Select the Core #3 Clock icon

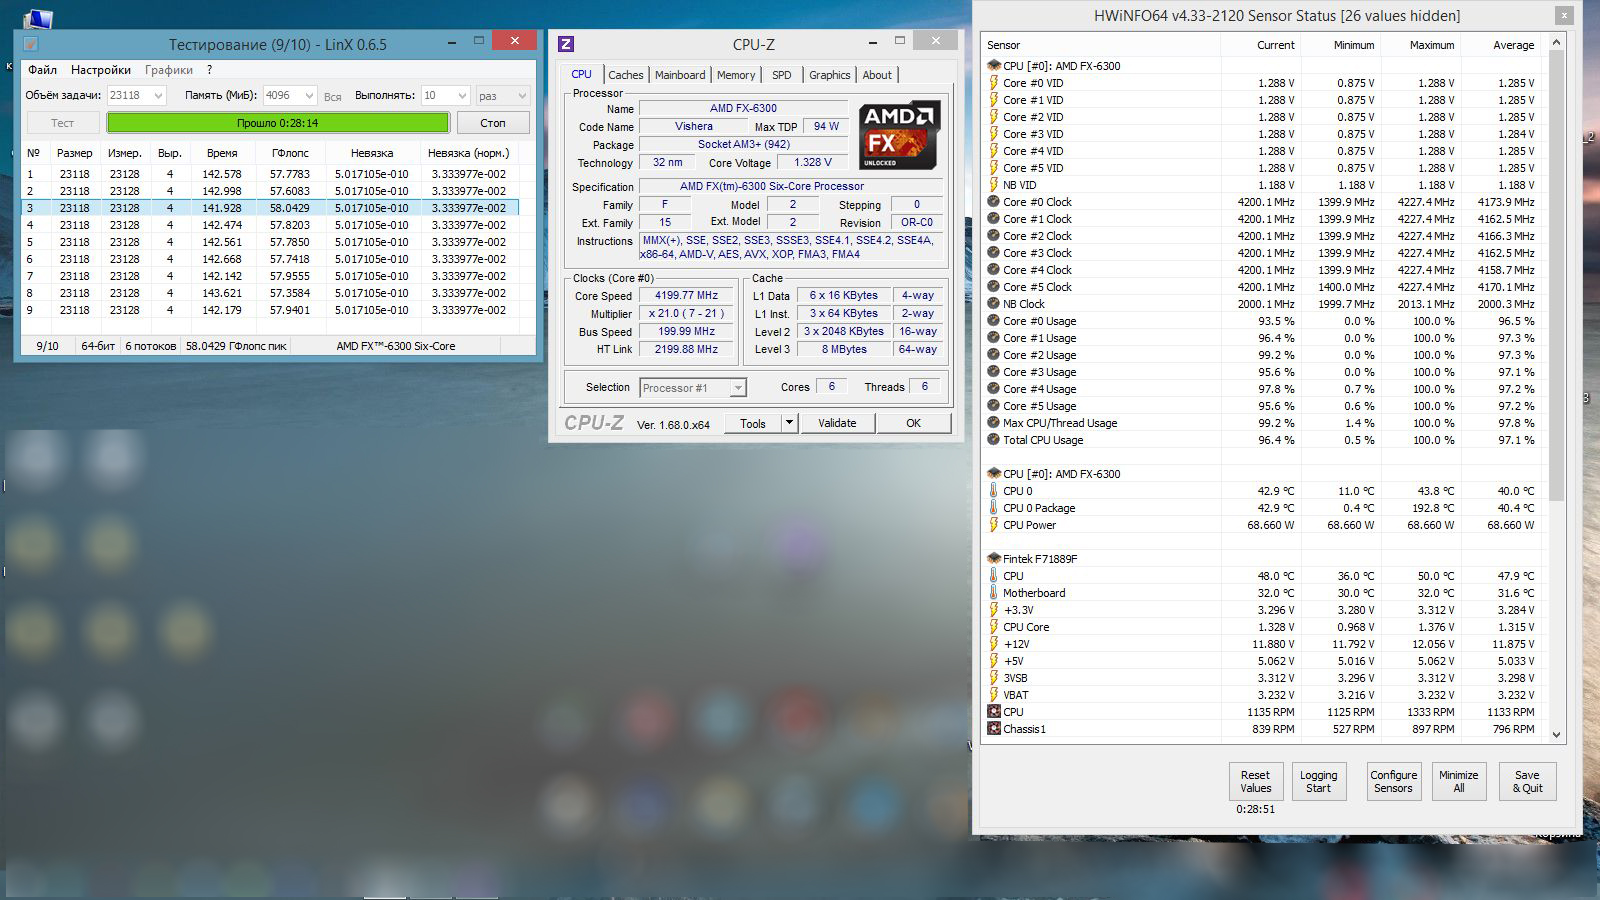pyautogui.click(x=994, y=253)
